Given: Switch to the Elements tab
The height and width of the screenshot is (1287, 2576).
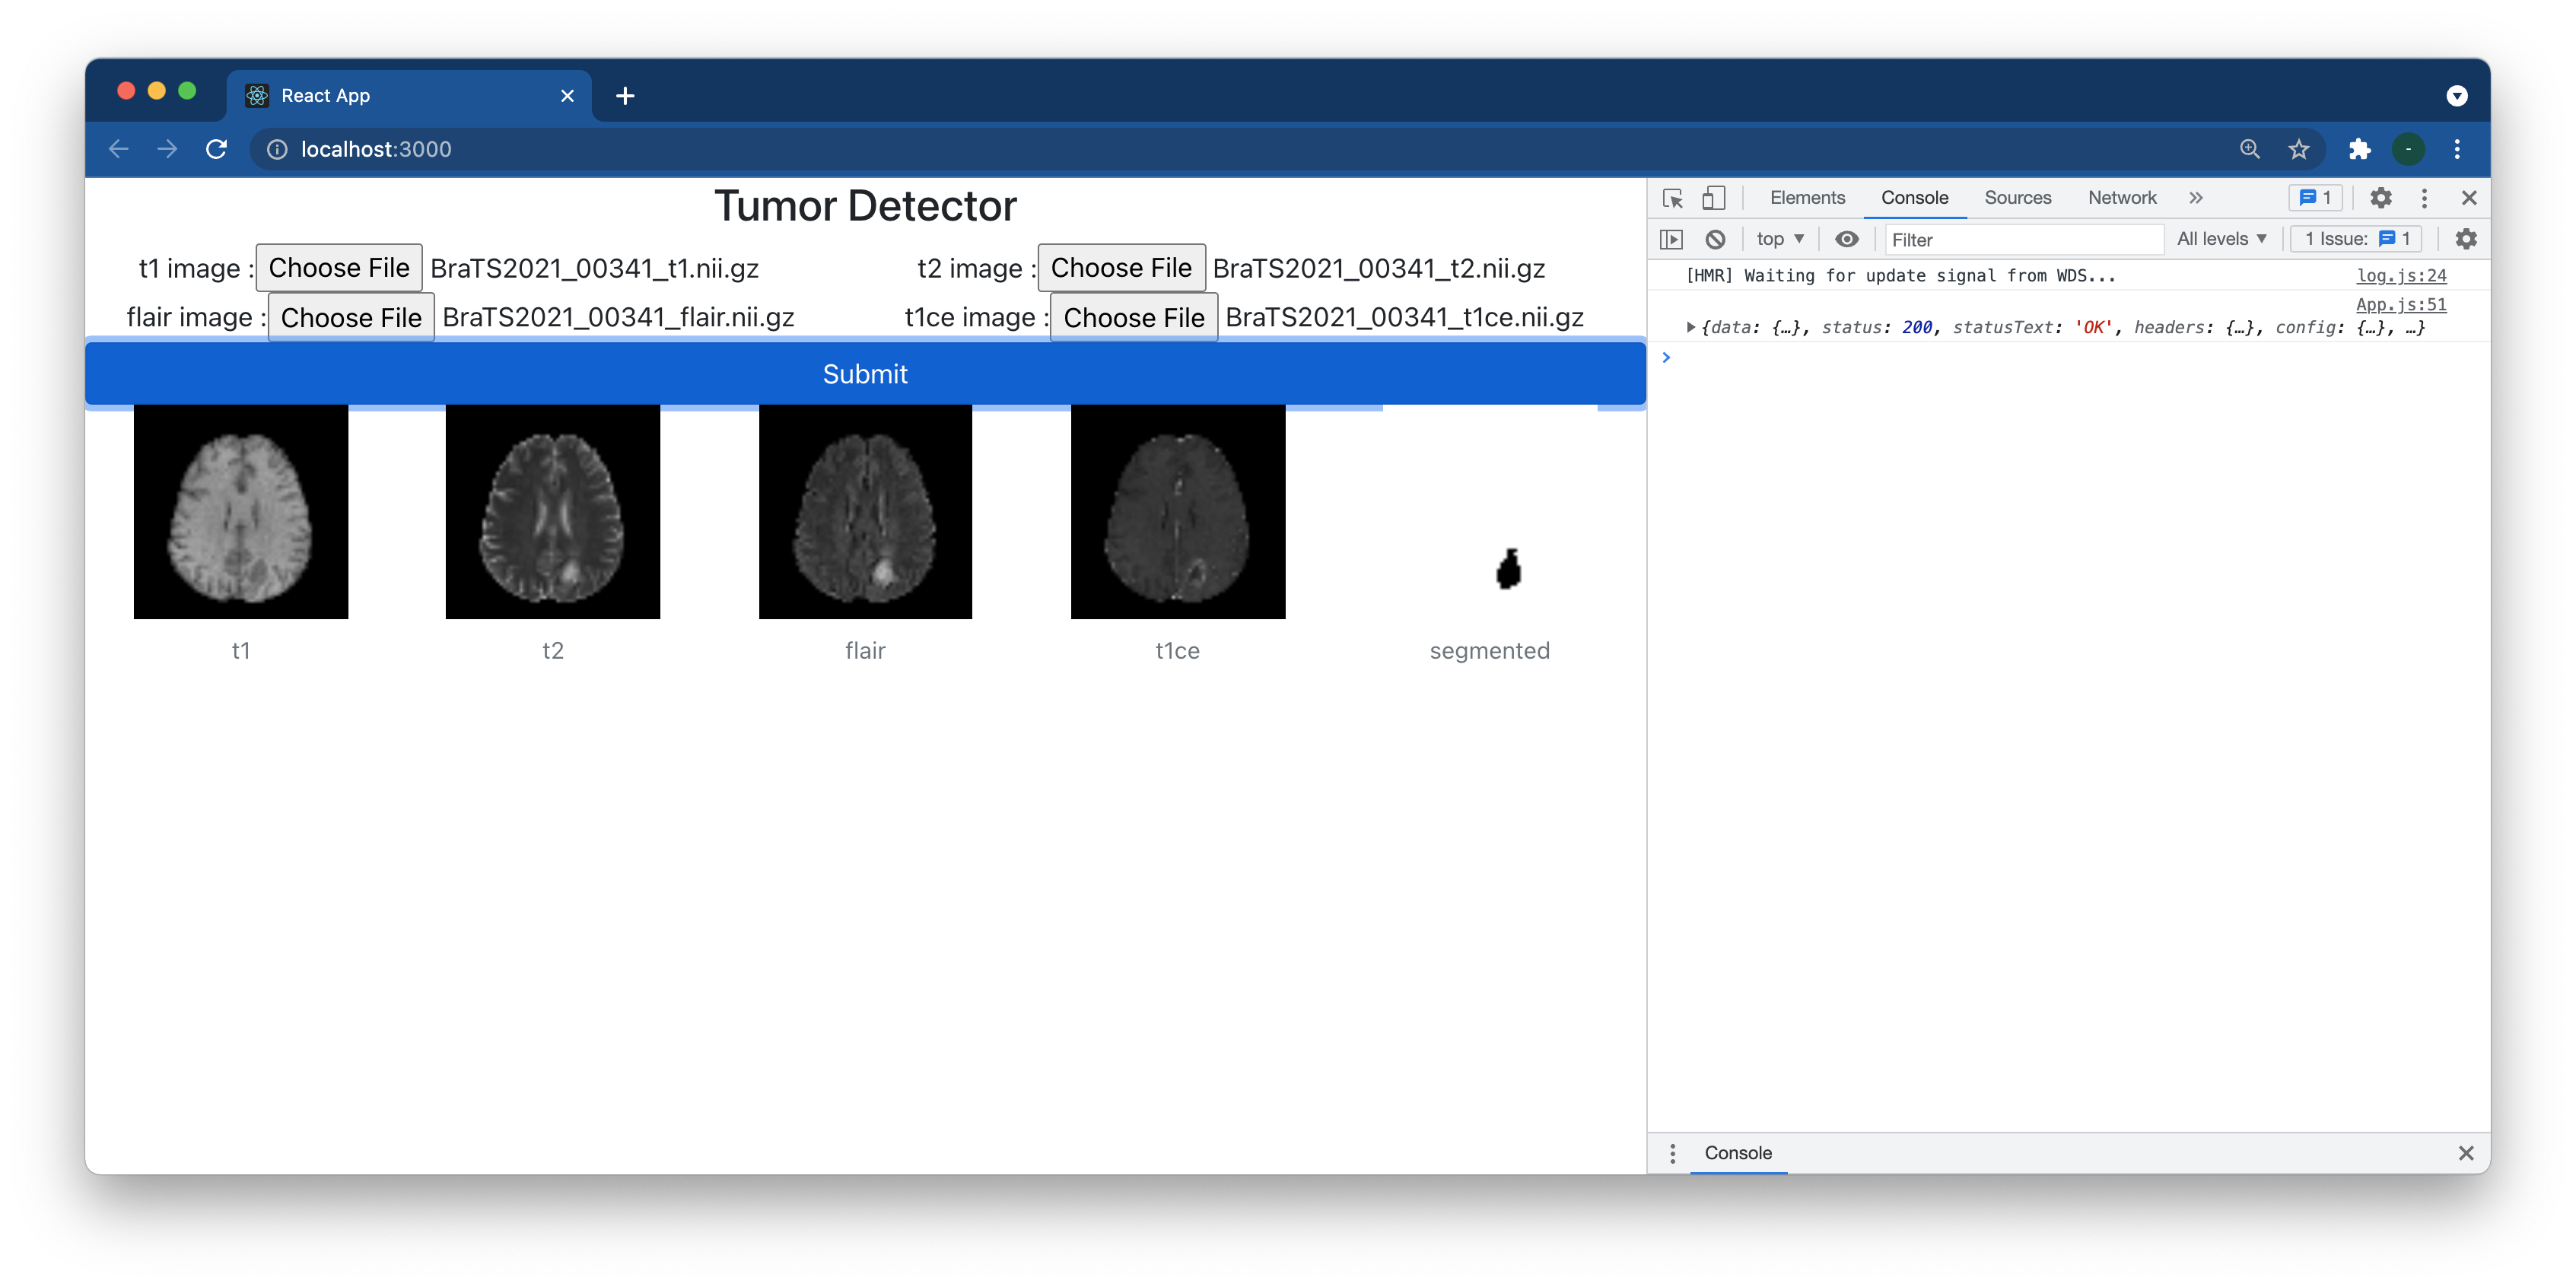Looking at the screenshot, I should (1807, 198).
